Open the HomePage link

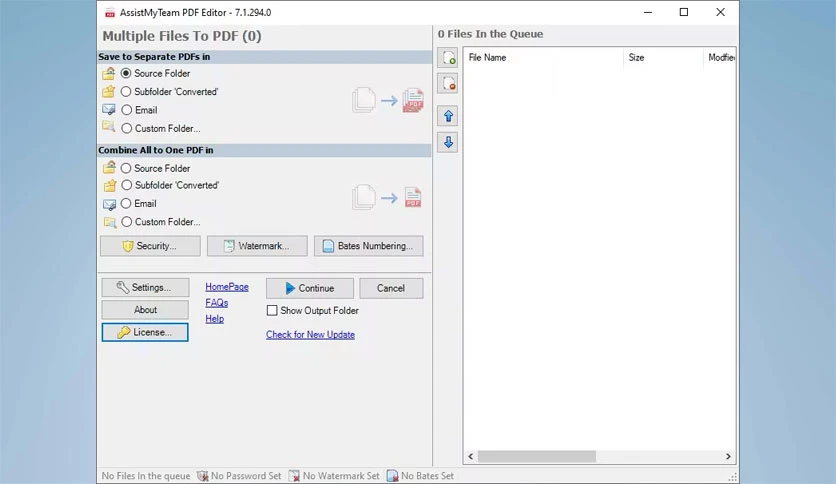coord(227,287)
